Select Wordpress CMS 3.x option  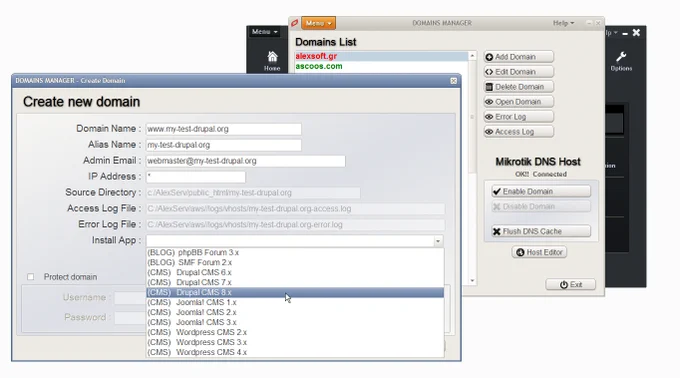tap(295, 342)
